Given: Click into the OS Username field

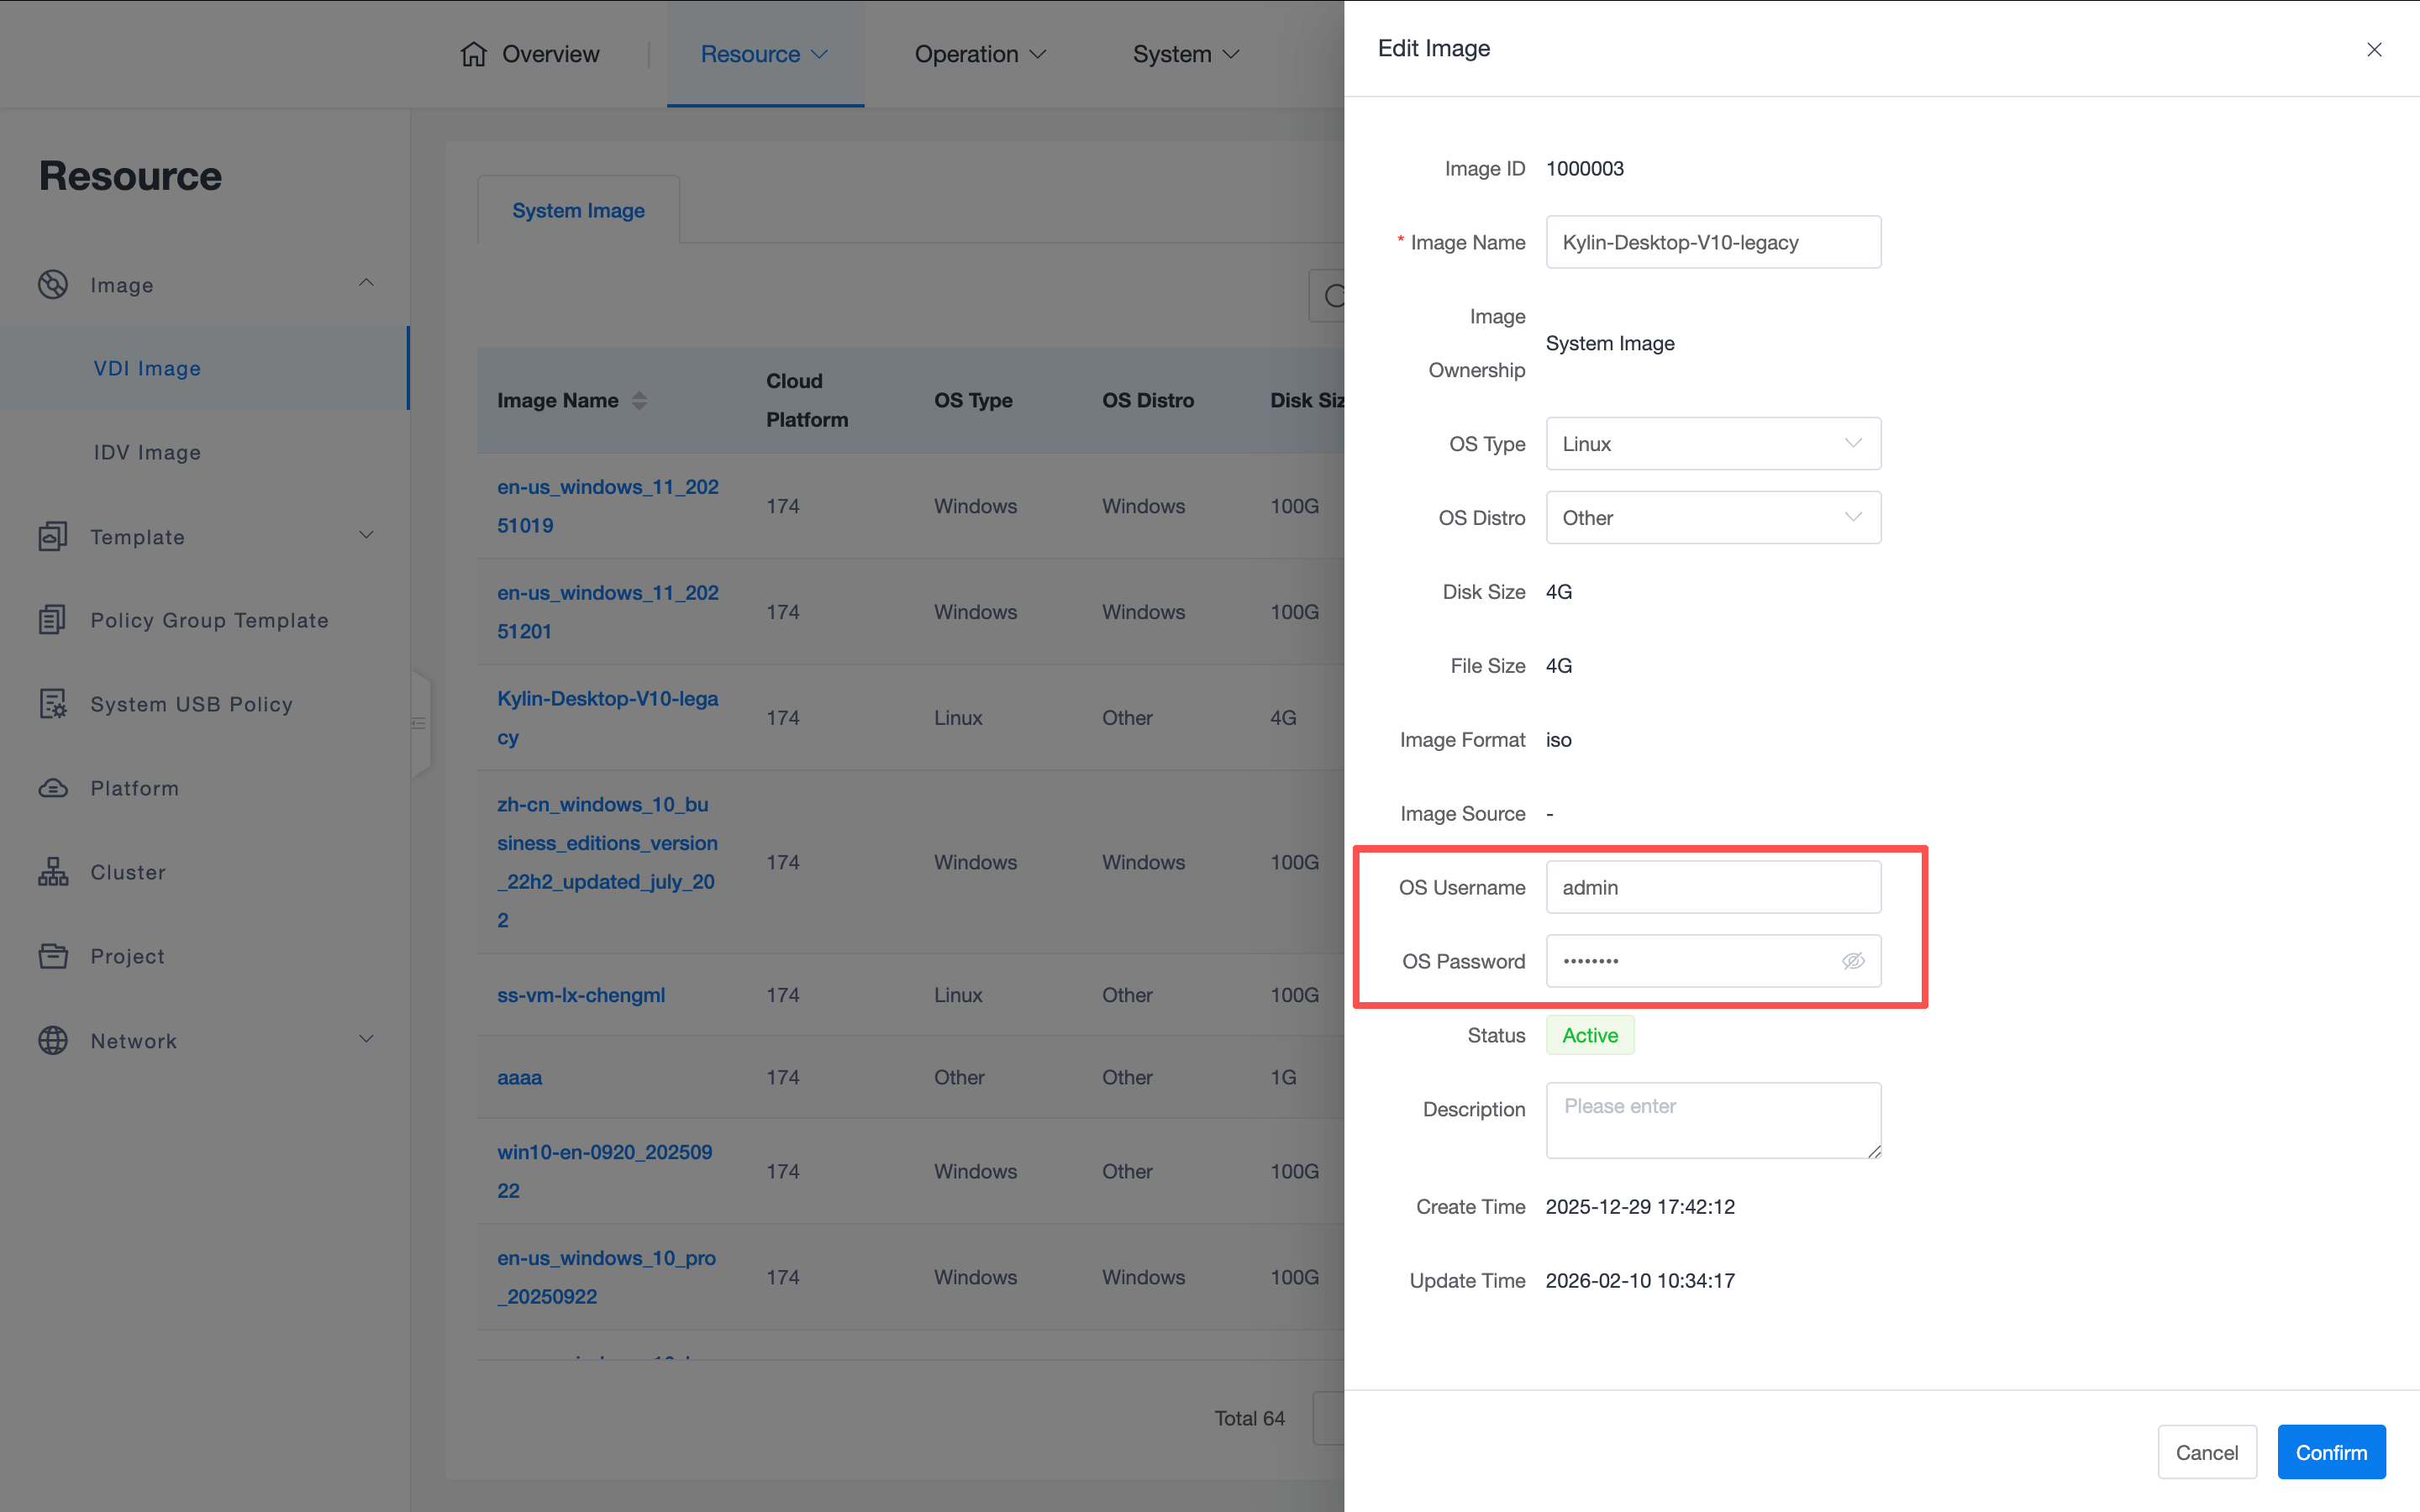Looking at the screenshot, I should tap(1712, 887).
